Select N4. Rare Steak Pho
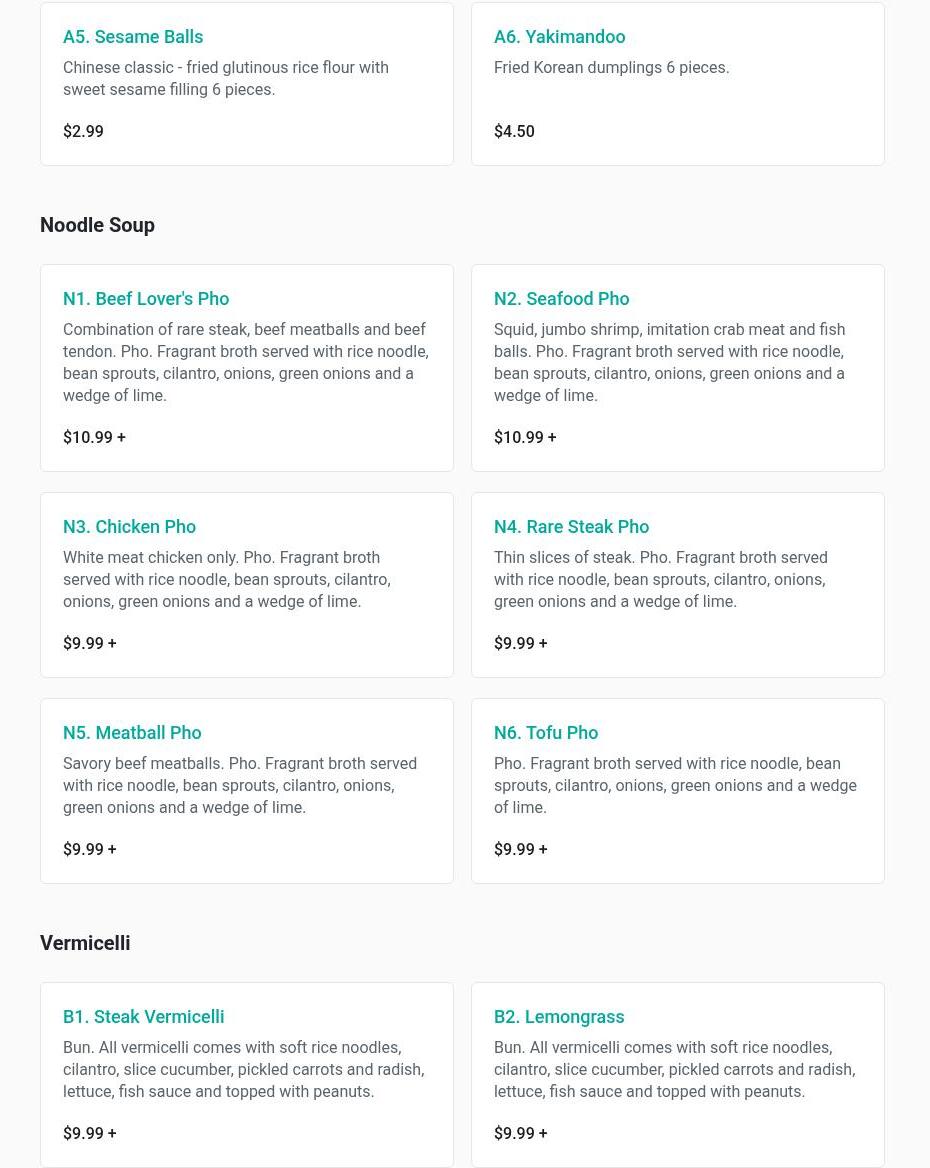Viewport: 930px width, 1168px height. click(571, 527)
